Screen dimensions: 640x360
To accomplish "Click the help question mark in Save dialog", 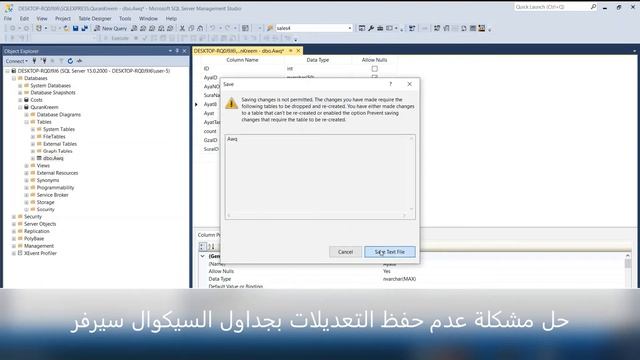I will [x=390, y=84].
